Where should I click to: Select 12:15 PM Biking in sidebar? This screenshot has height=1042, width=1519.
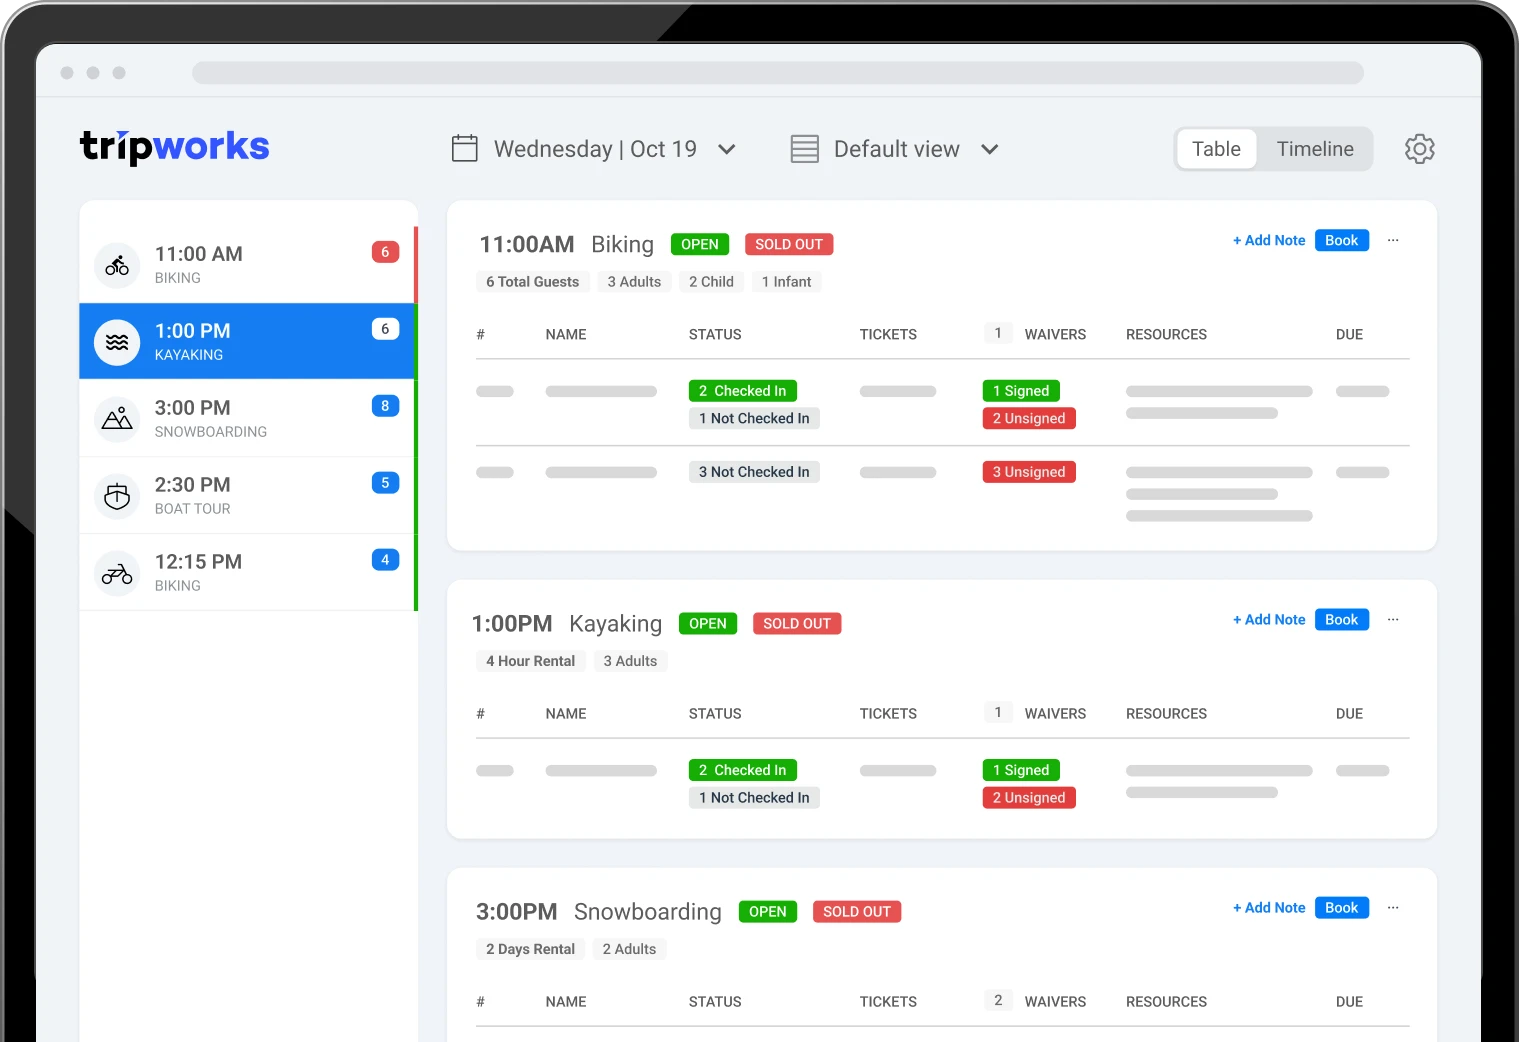247,573
